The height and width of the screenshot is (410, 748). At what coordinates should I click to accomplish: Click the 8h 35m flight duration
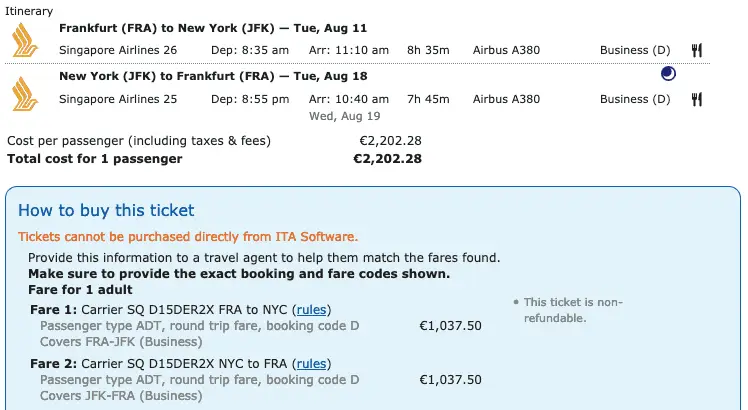pyautogui.click(x=428, y=50)
